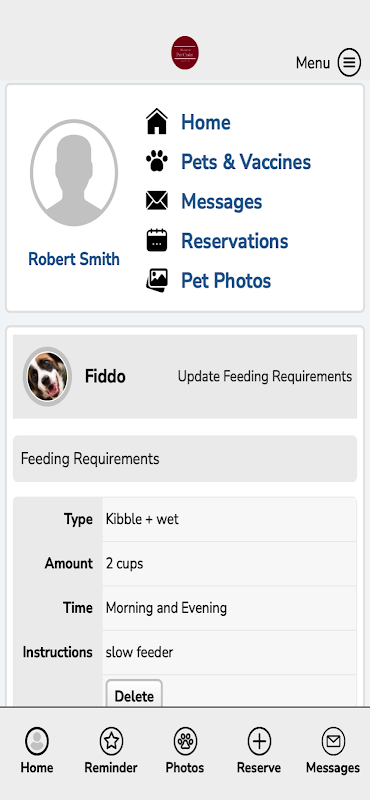Open the Pet Photos link
Viewport: 370px width, 800px height.
click(x=226, y=281)
